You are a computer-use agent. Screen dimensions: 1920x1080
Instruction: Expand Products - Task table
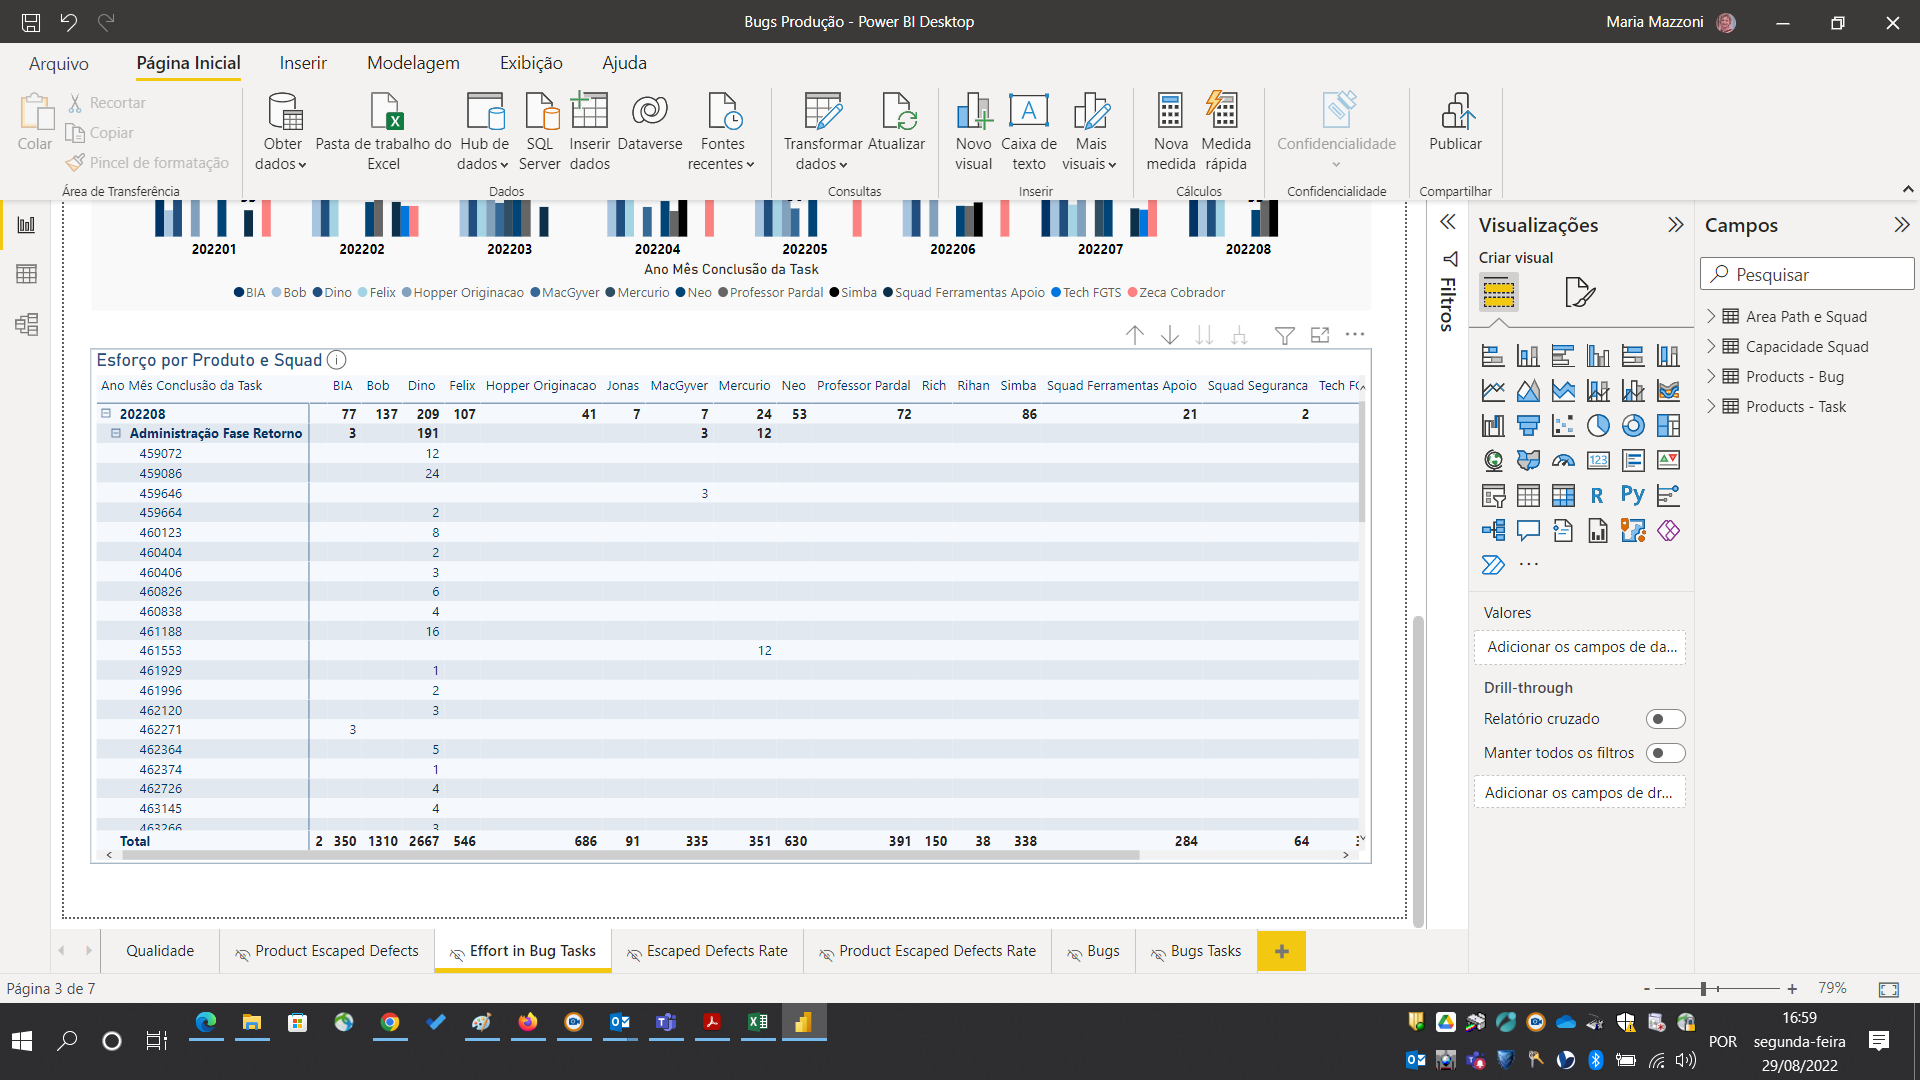click(1711, 406)
